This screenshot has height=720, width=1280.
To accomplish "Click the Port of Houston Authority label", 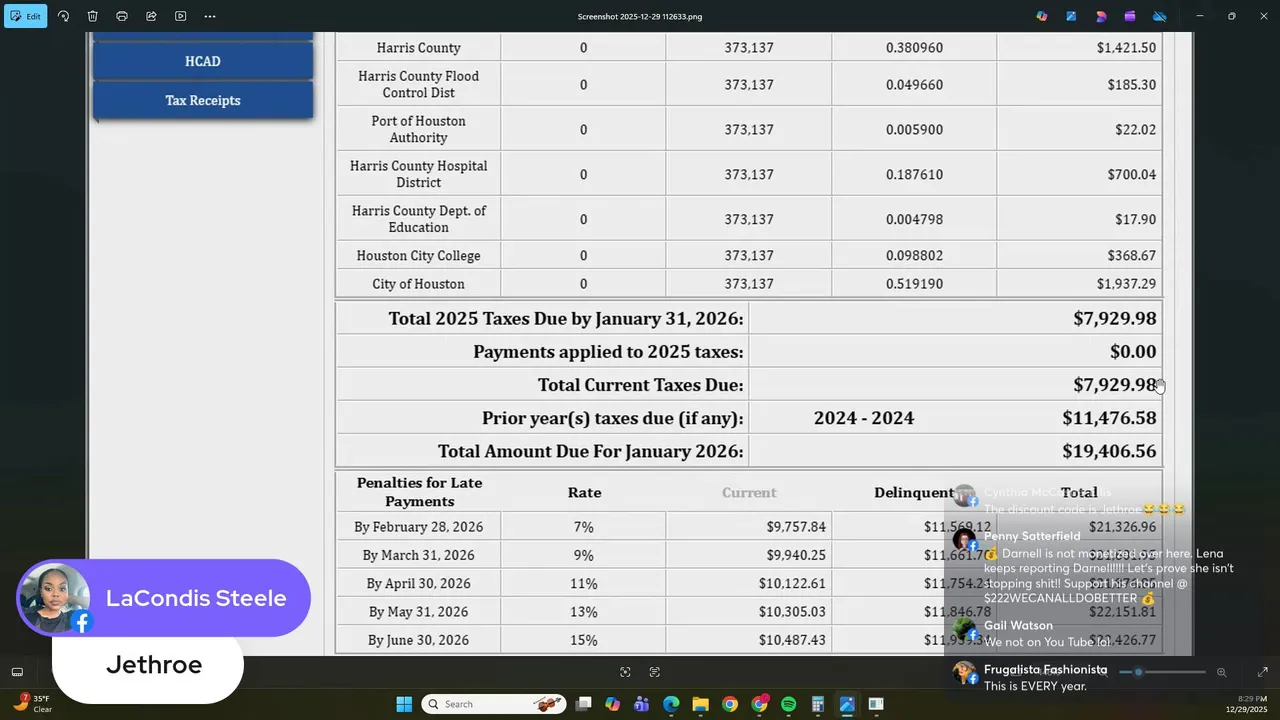I will (x=418, y=129).
